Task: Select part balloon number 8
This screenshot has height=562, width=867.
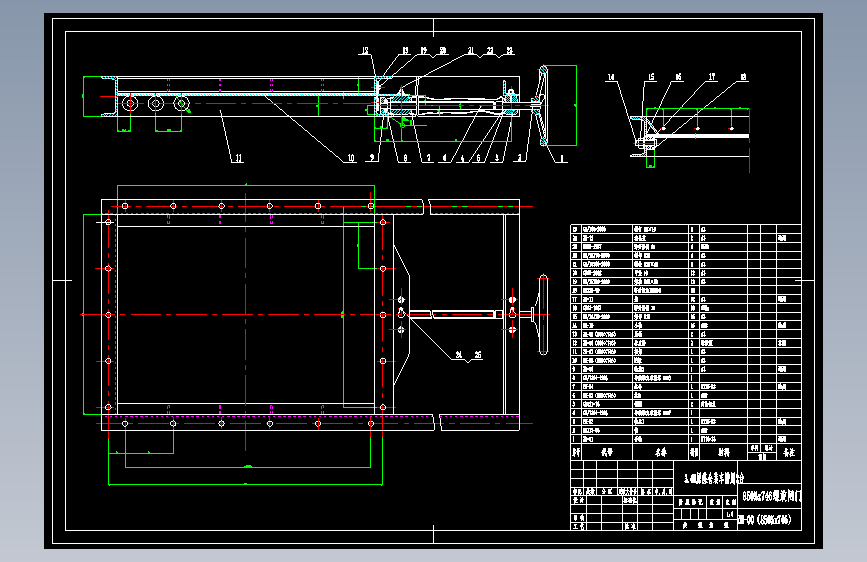Action: click(x=405, y=158)
